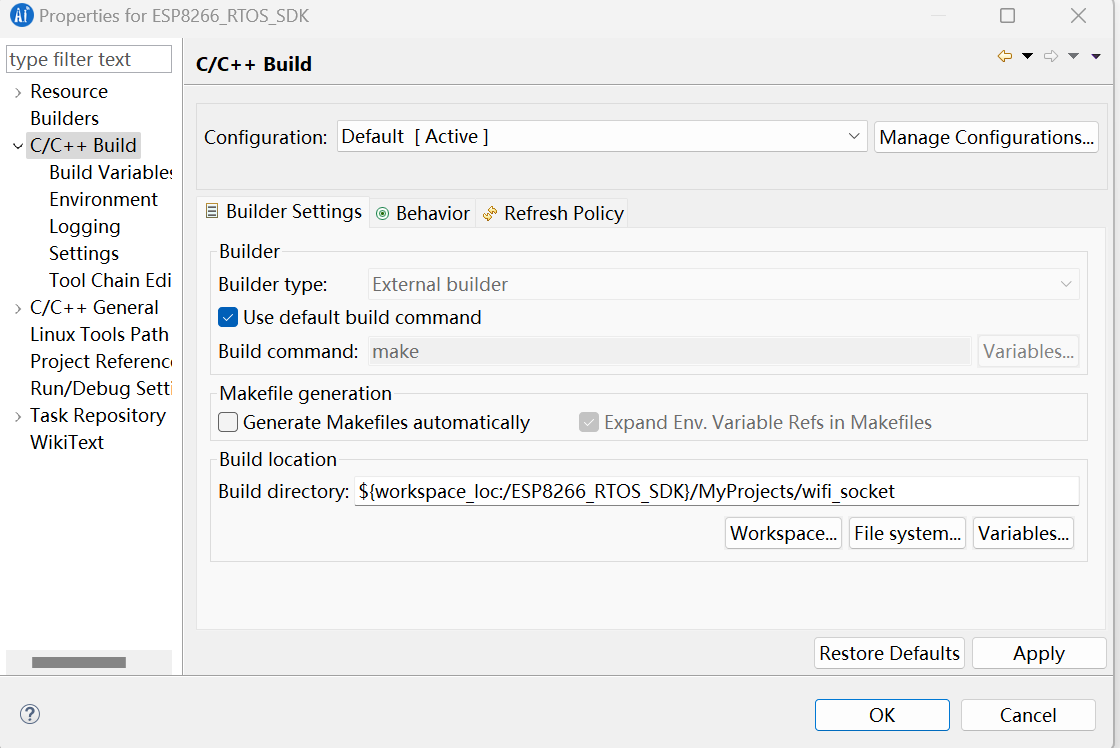Select Build Variables in the tree
Viewport: 1120px width, 748px height.
(x=111, y=173)
